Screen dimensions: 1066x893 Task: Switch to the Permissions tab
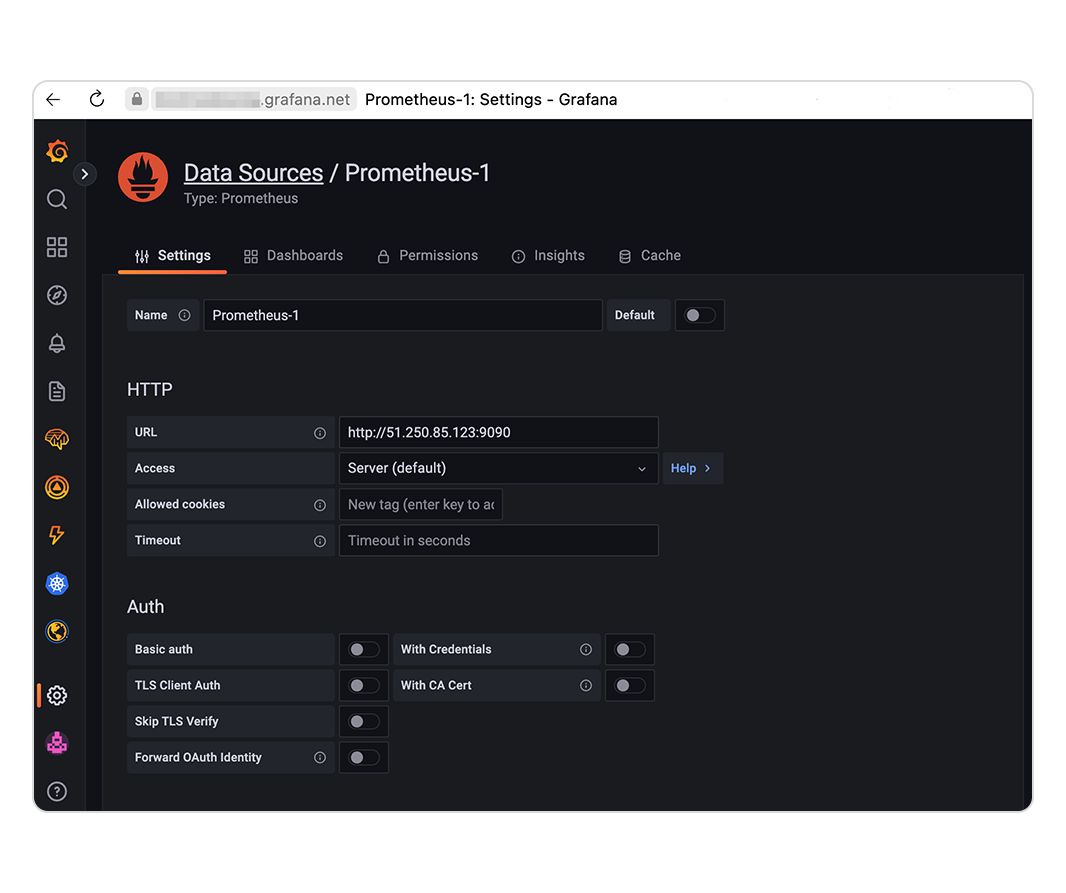428,256
